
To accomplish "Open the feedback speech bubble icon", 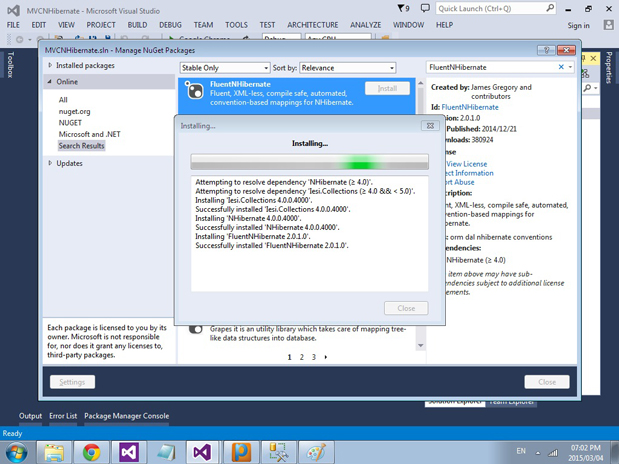I will coord(425,8).
